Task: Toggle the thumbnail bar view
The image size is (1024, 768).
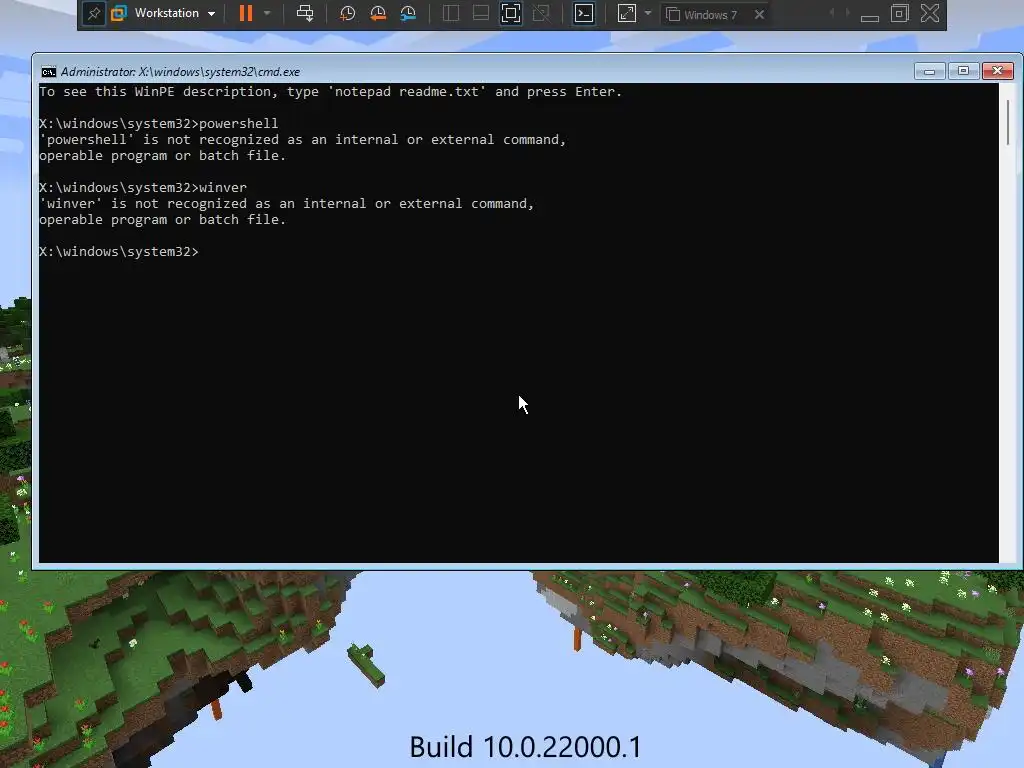Action: [481, 14]
